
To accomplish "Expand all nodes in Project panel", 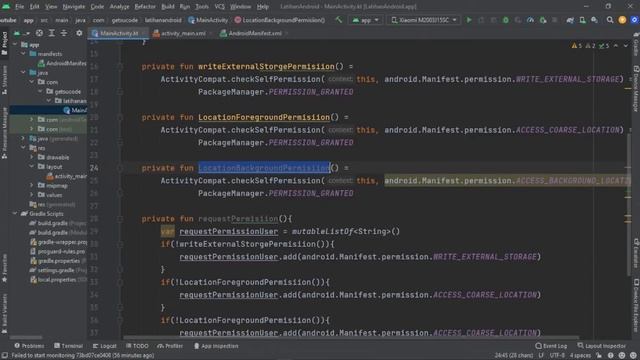I will click(52, 33).
